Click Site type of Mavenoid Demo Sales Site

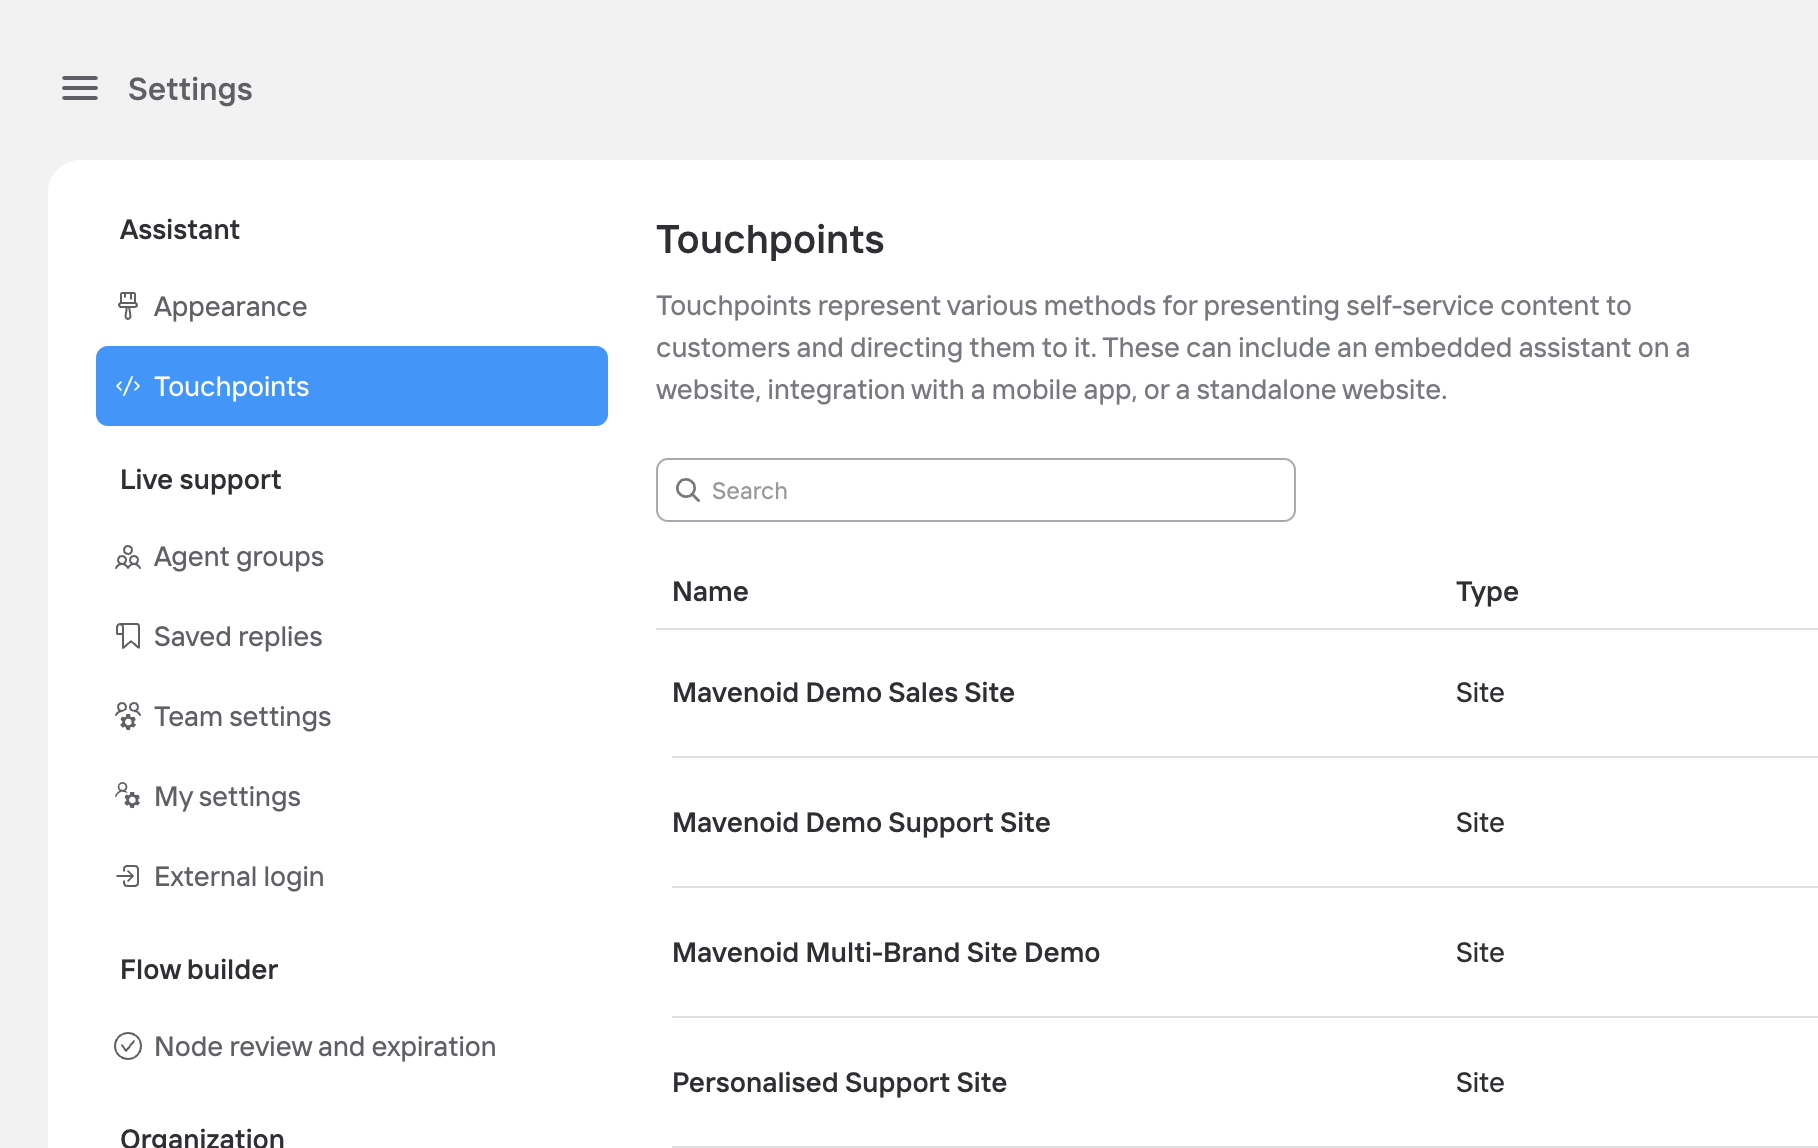1480,692
